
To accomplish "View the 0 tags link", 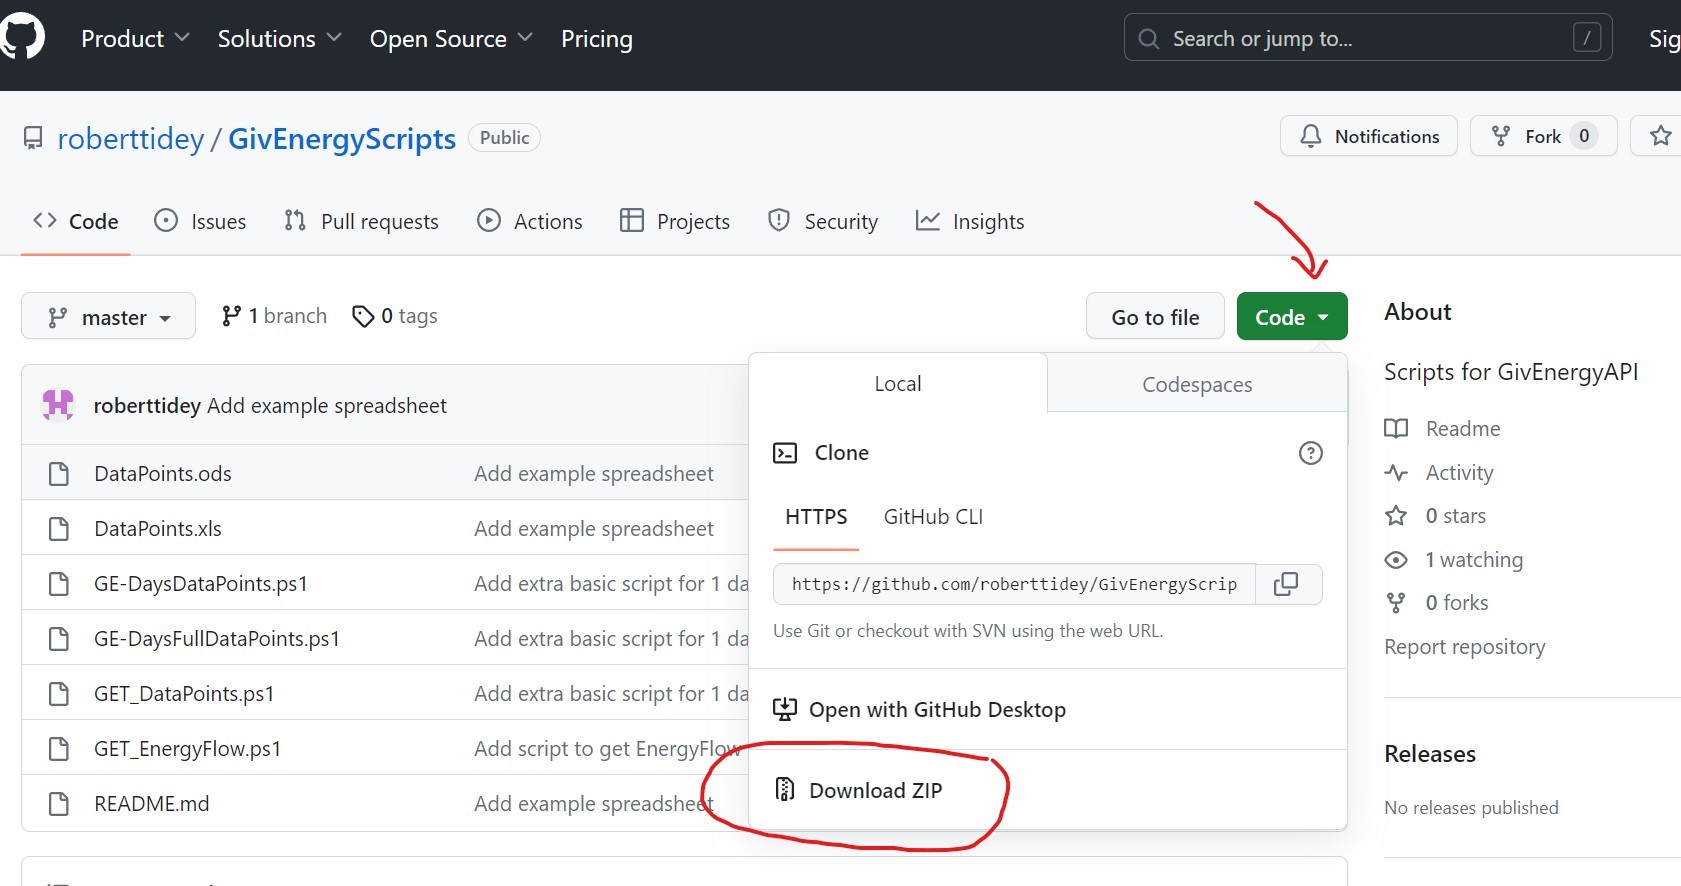I will [395, 316].
